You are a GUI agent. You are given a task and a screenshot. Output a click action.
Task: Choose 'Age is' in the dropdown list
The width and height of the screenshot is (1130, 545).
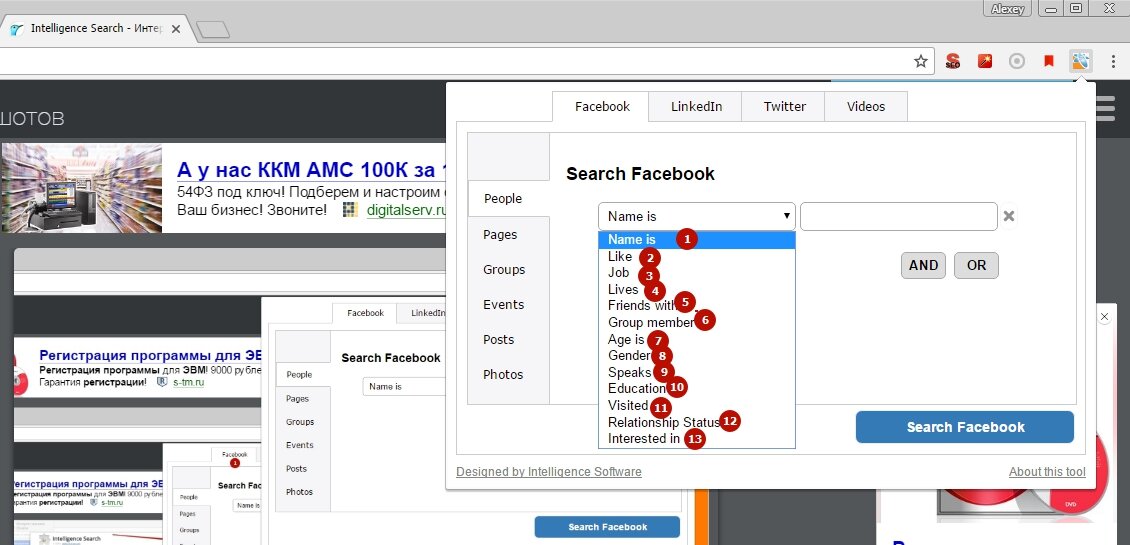(696, 340)
